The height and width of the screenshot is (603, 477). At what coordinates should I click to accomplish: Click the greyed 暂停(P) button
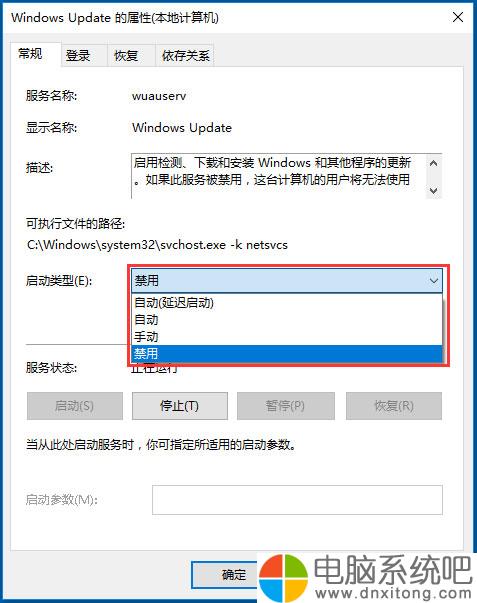285,406
